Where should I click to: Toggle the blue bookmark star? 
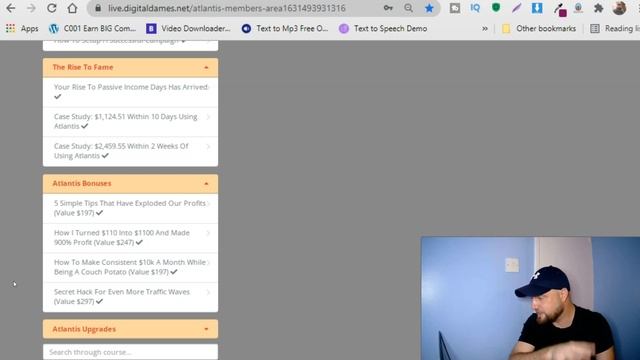tap(429, 8)
